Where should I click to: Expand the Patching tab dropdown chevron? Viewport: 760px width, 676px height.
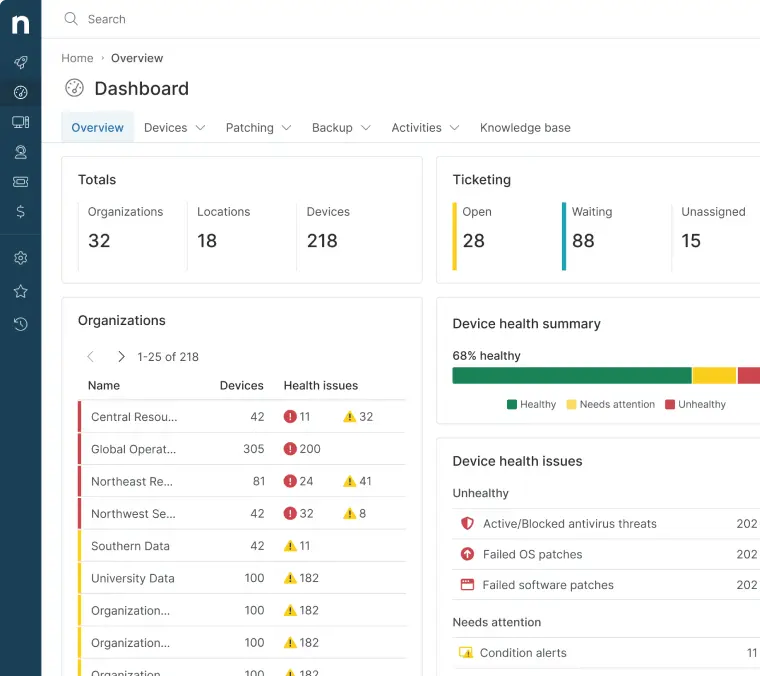(x=286, y=127)
